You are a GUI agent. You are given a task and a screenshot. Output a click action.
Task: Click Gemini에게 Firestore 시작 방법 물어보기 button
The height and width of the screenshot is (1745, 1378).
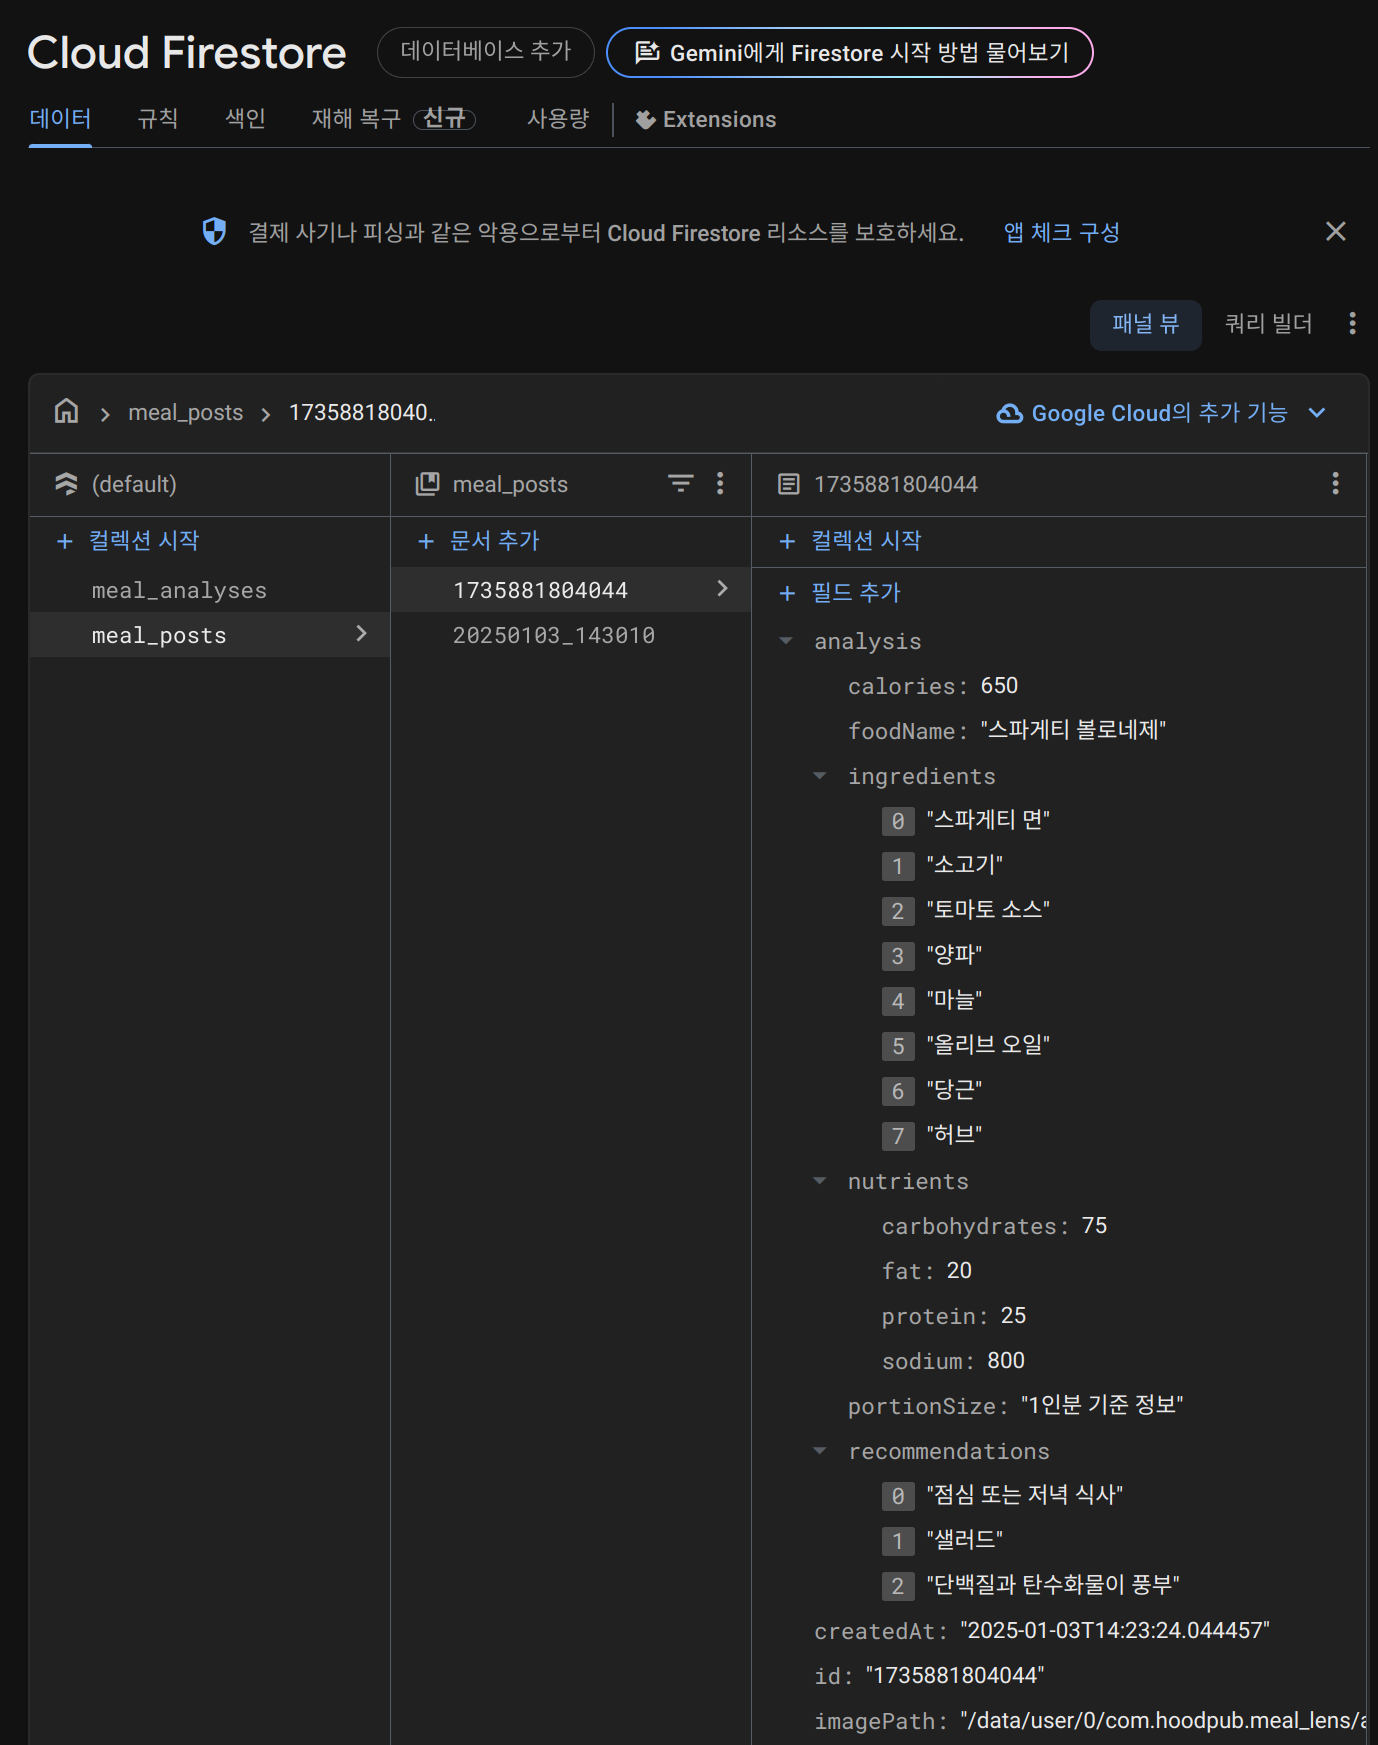pos(850,52)
